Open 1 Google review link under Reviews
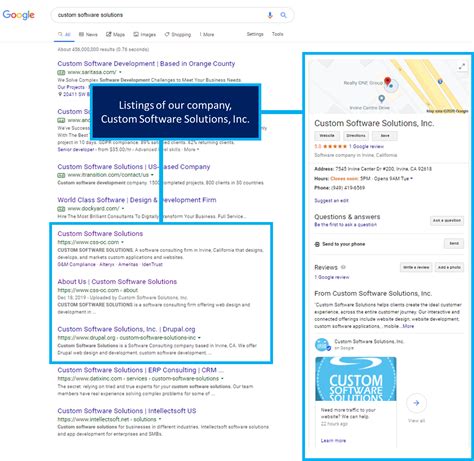The height and width of the screenshot is (461, 474). (x=332, y=277)
